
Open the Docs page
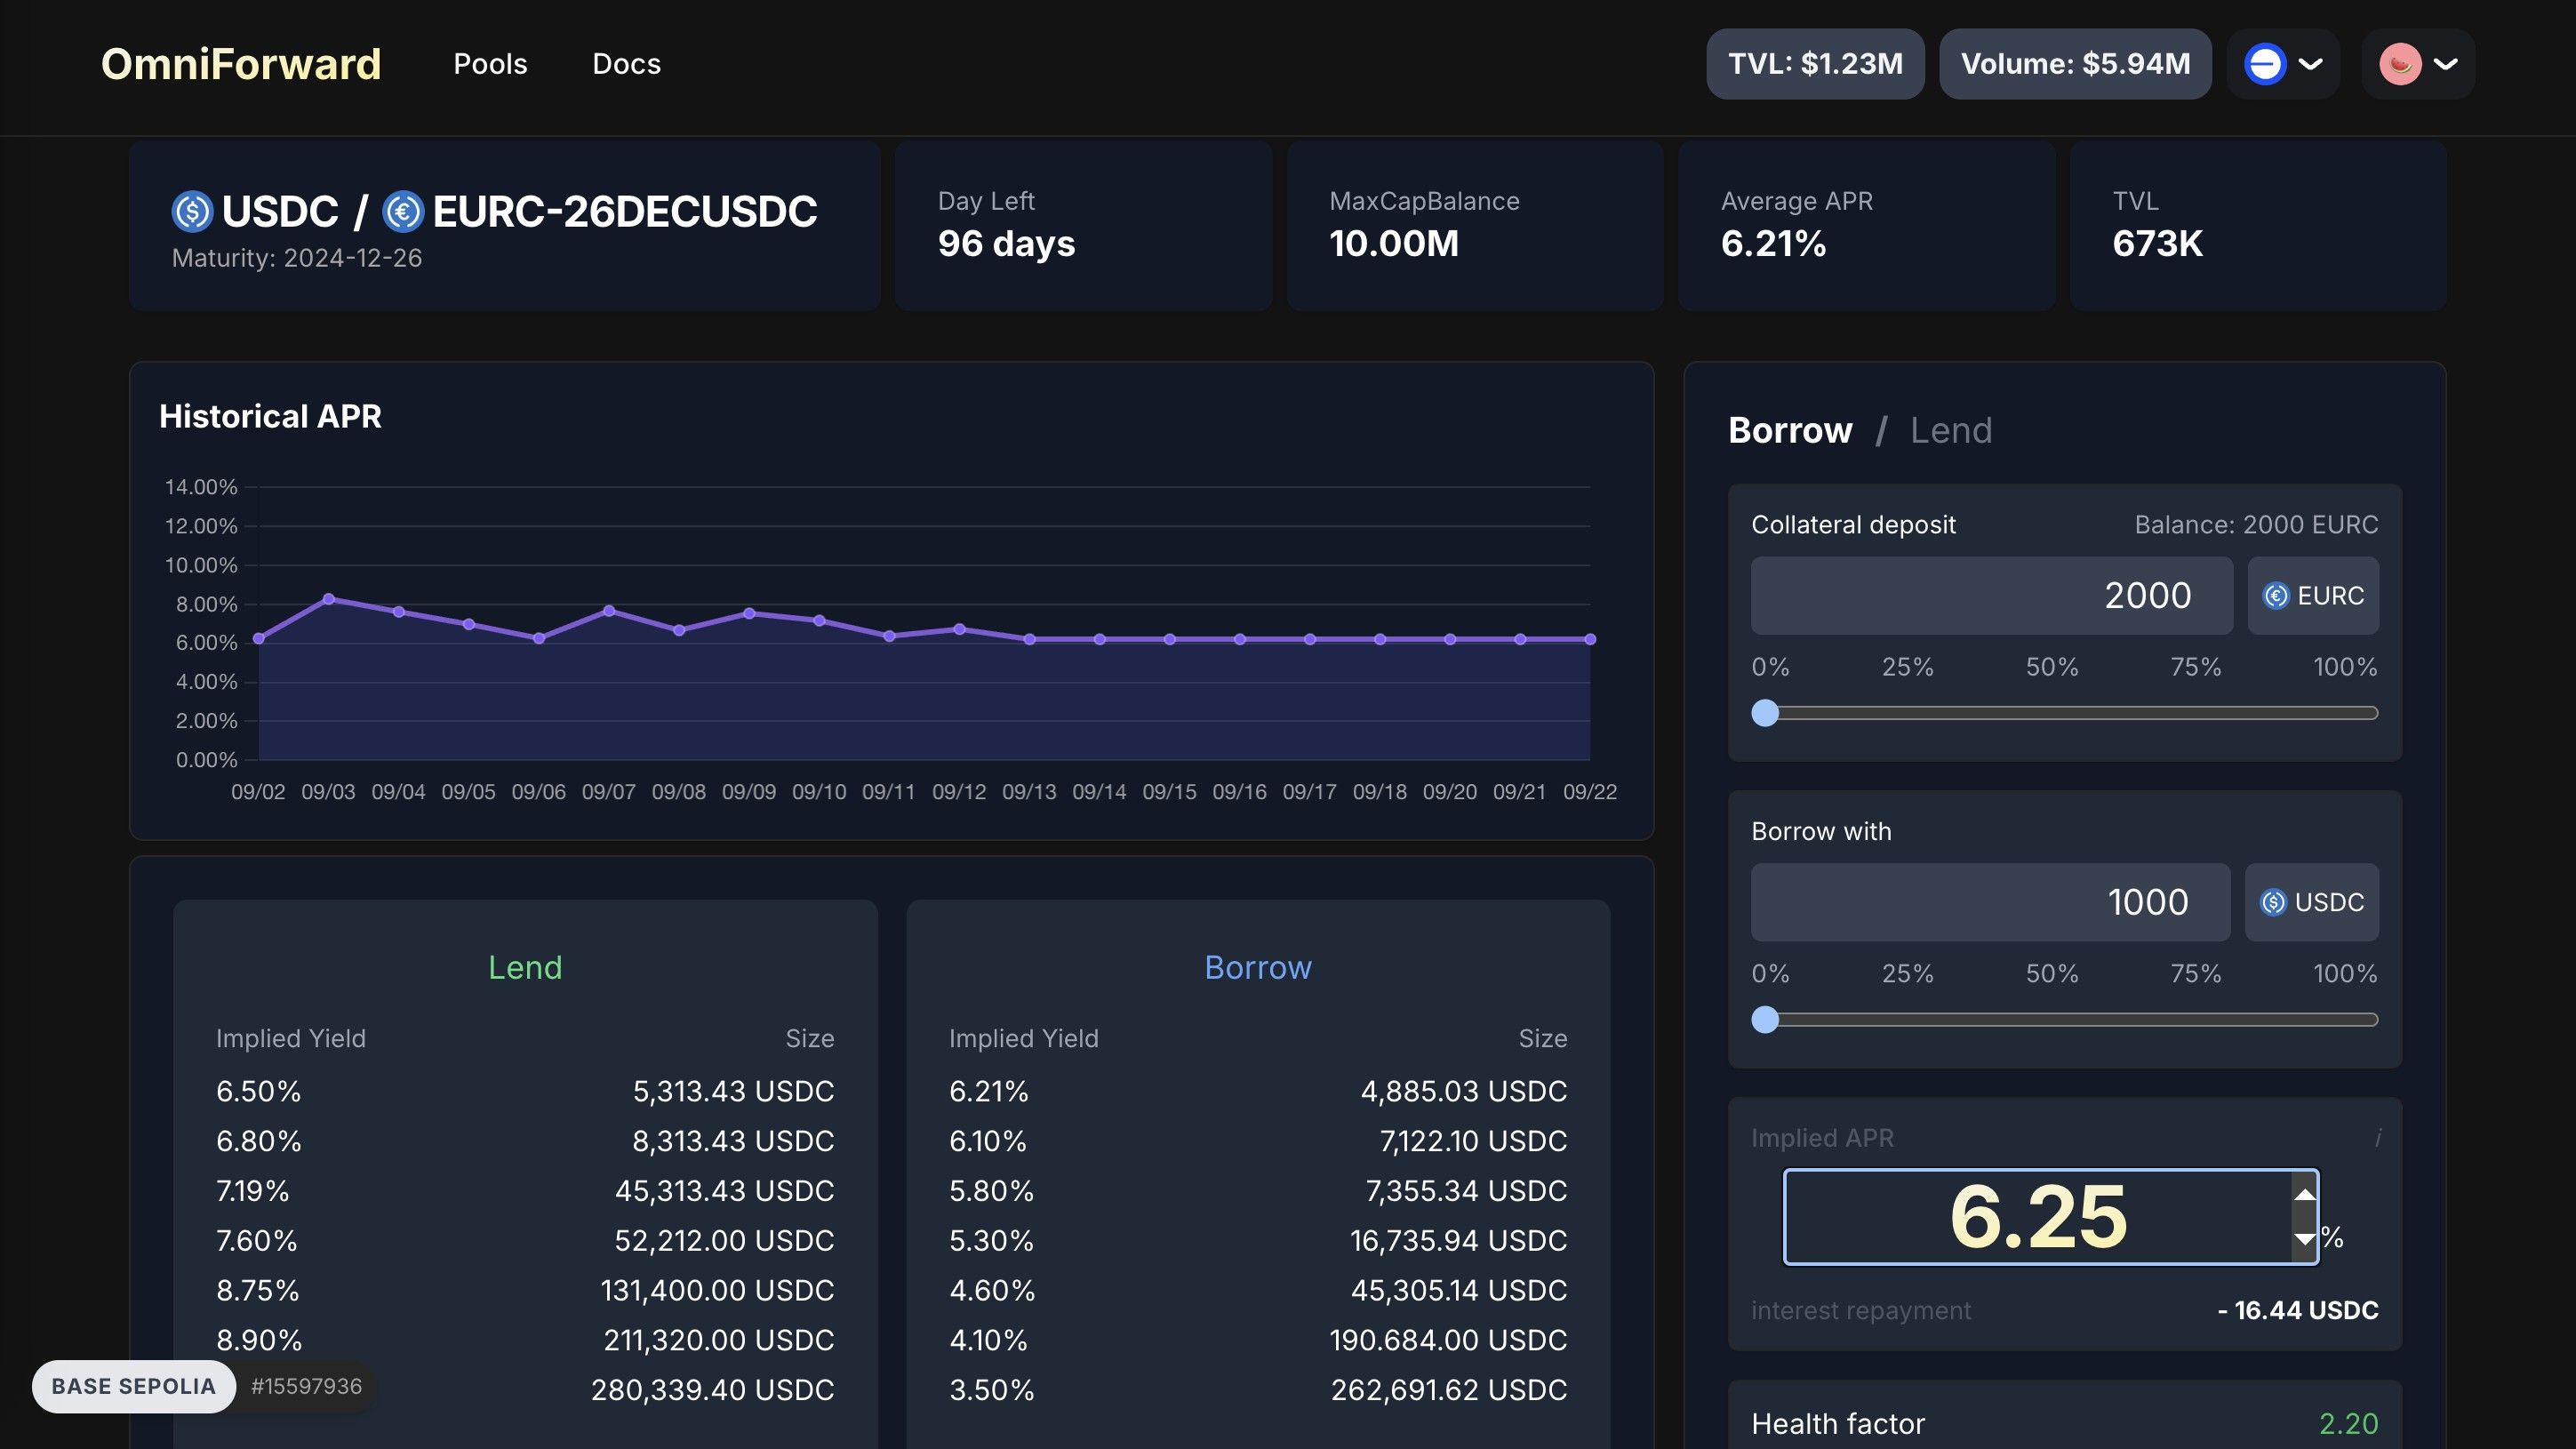tap(626, 64)
